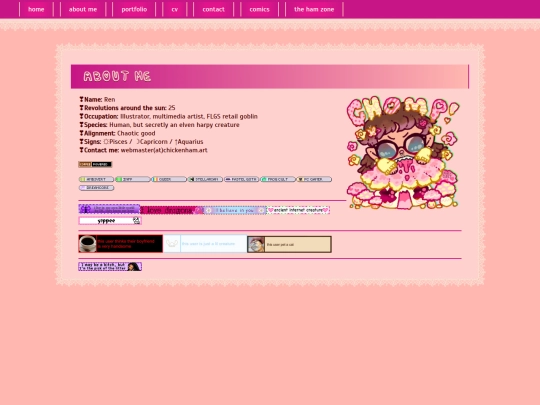Click the 'ancient internet creature' blinkie
This screenshot has height=405, width=540.
pyautogui.click(x=298, y=210)
